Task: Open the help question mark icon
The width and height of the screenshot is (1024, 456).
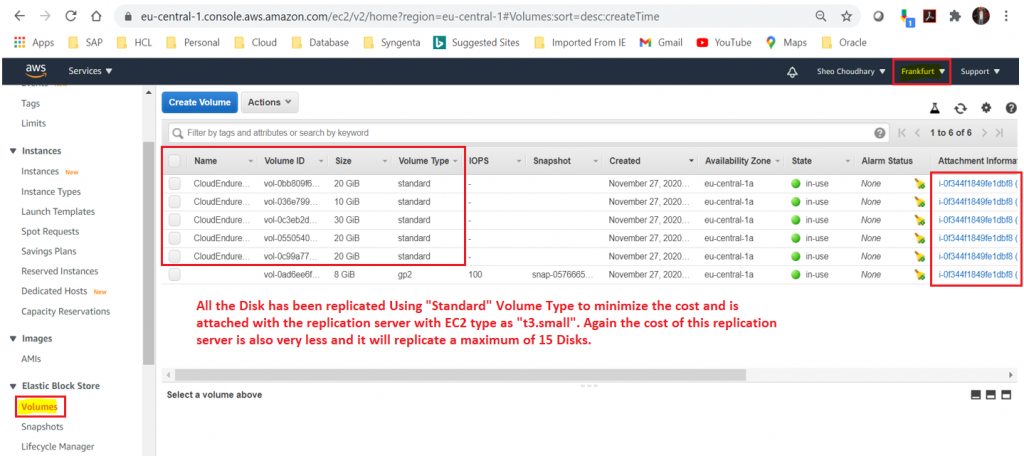Action: [x=1011, y=108]
